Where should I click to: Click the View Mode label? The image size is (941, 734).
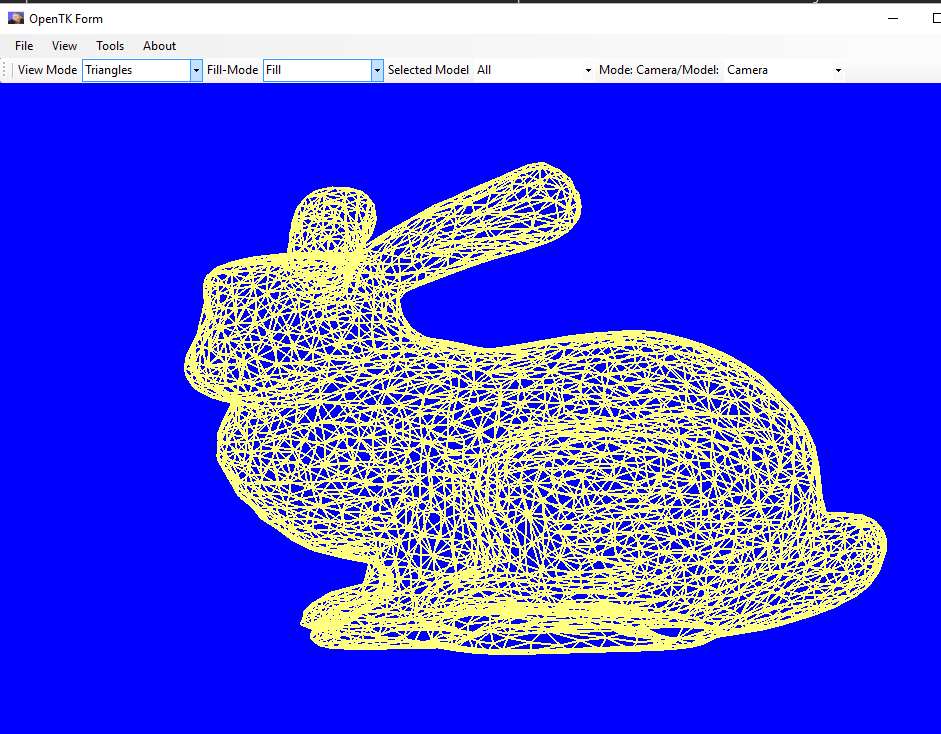(x=47, y=70)
